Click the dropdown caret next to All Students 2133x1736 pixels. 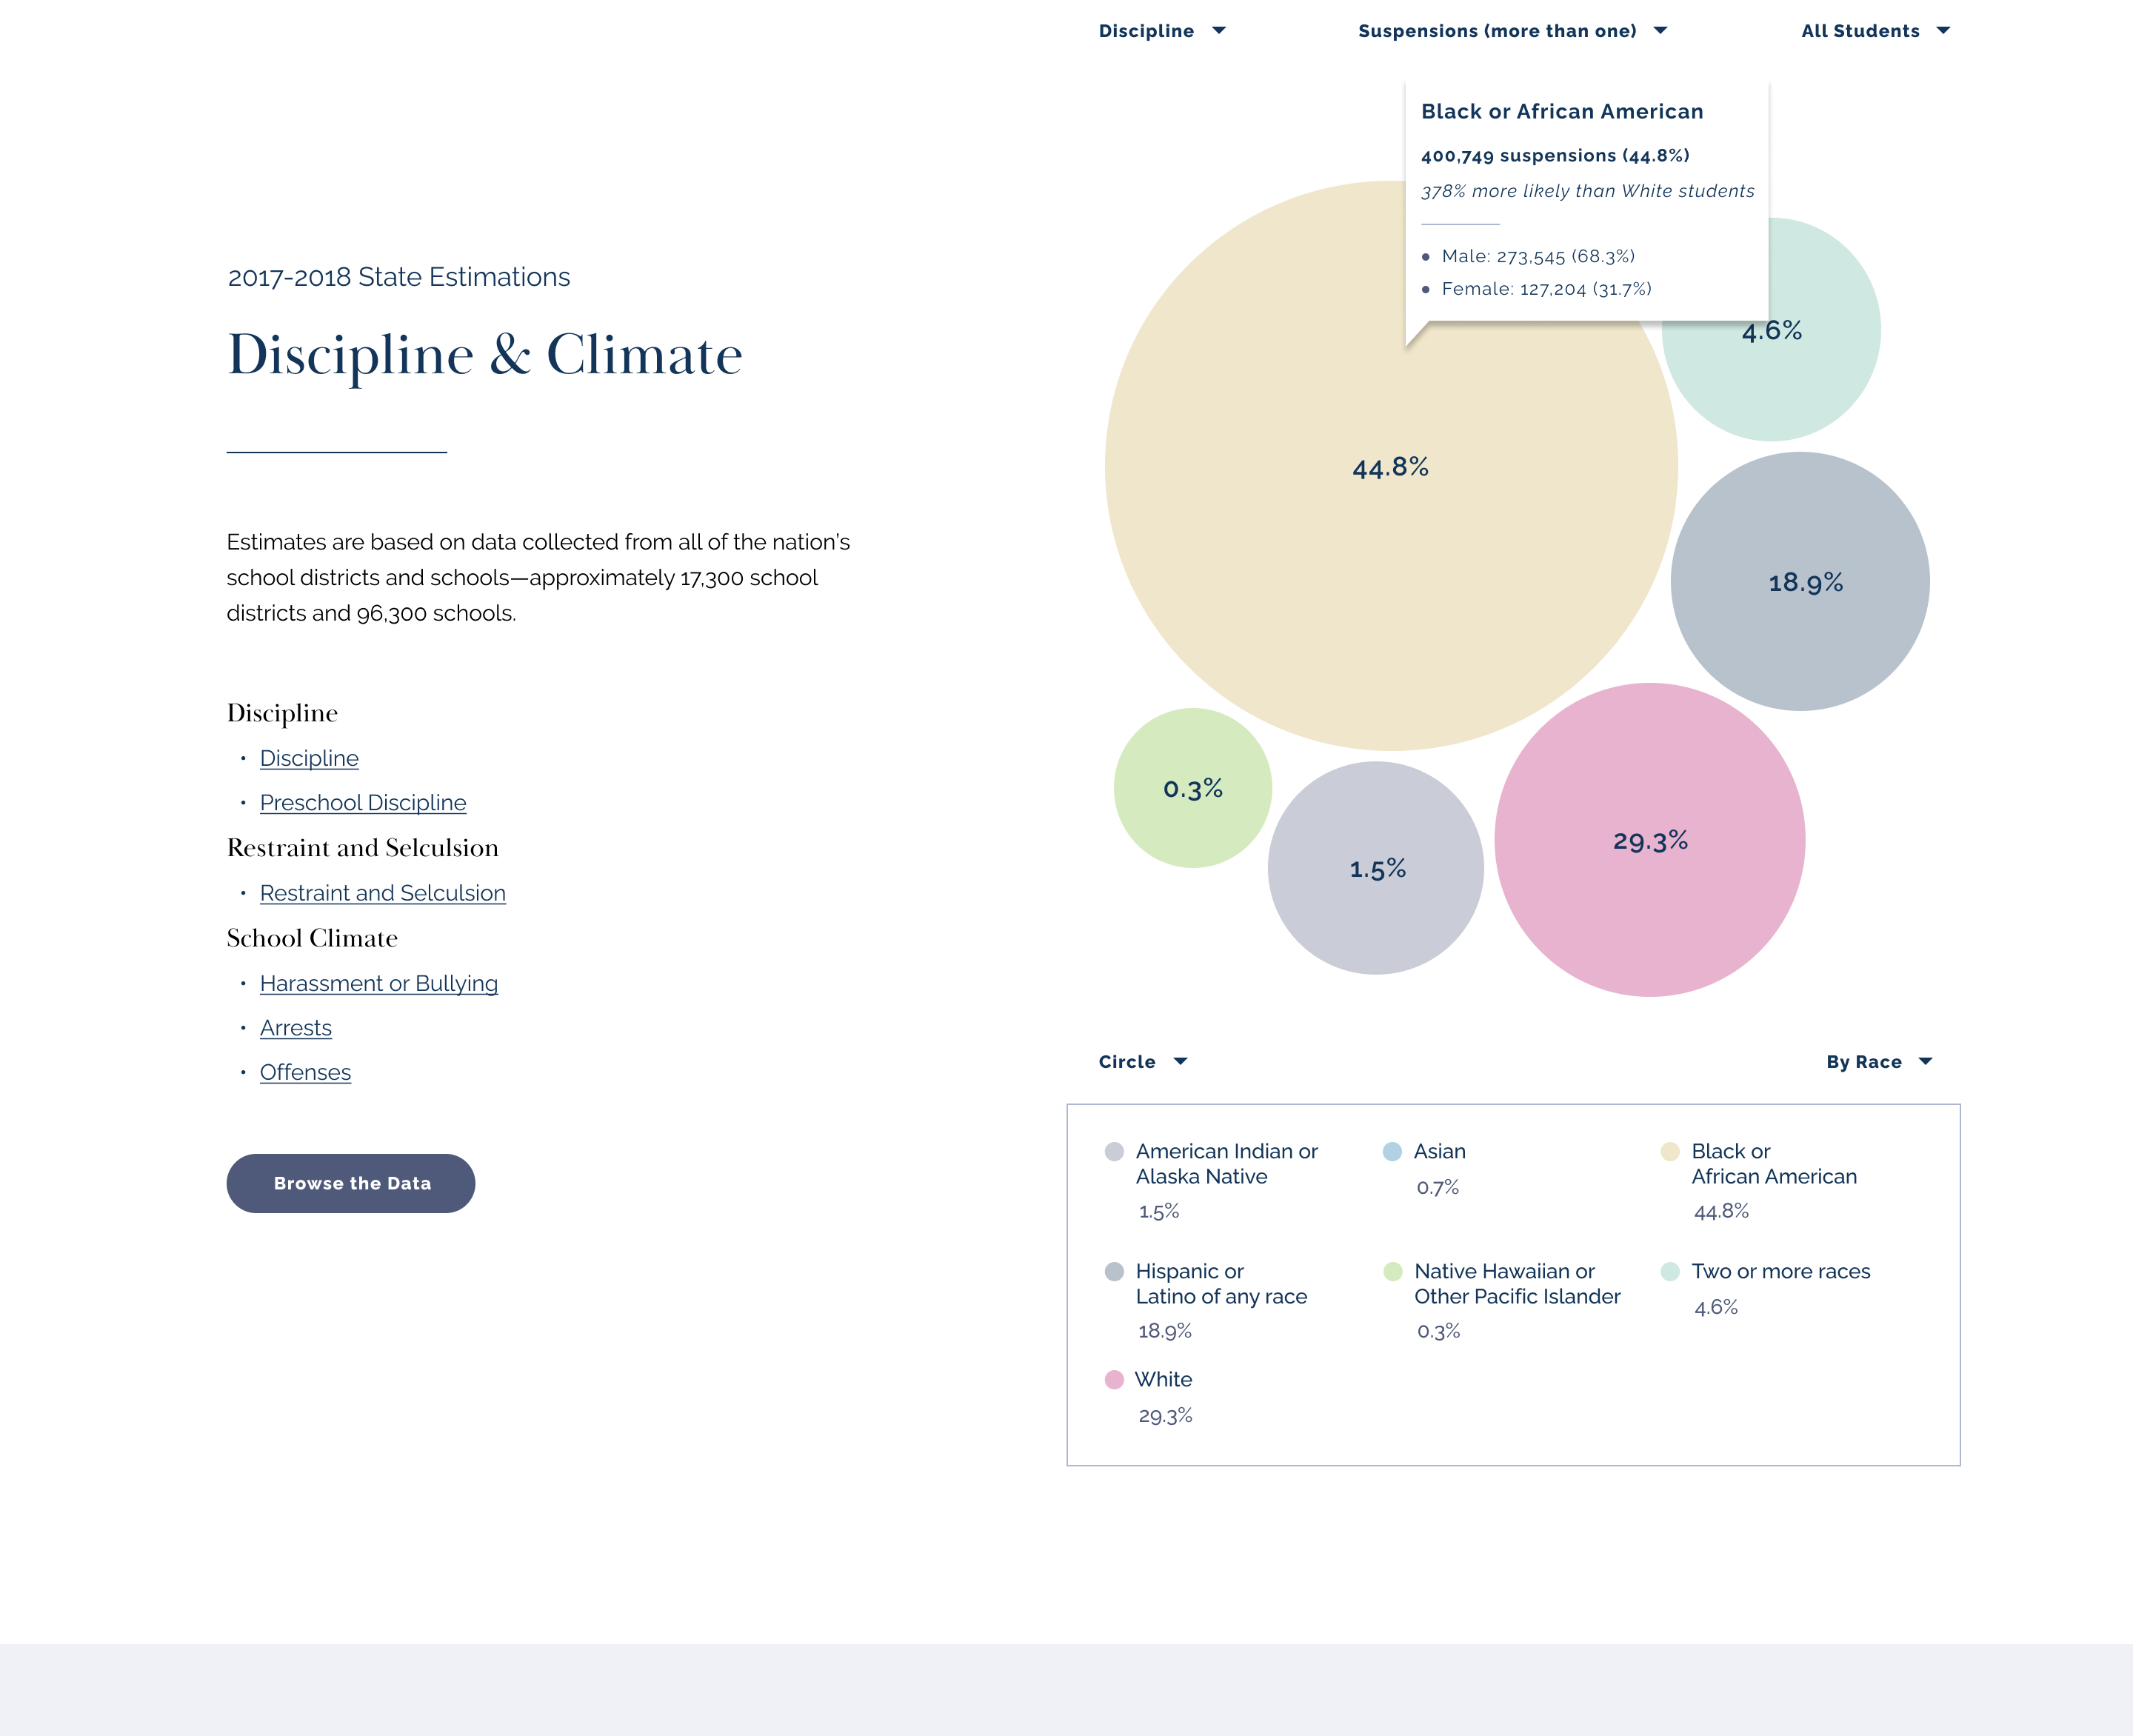pos(1942,31)
